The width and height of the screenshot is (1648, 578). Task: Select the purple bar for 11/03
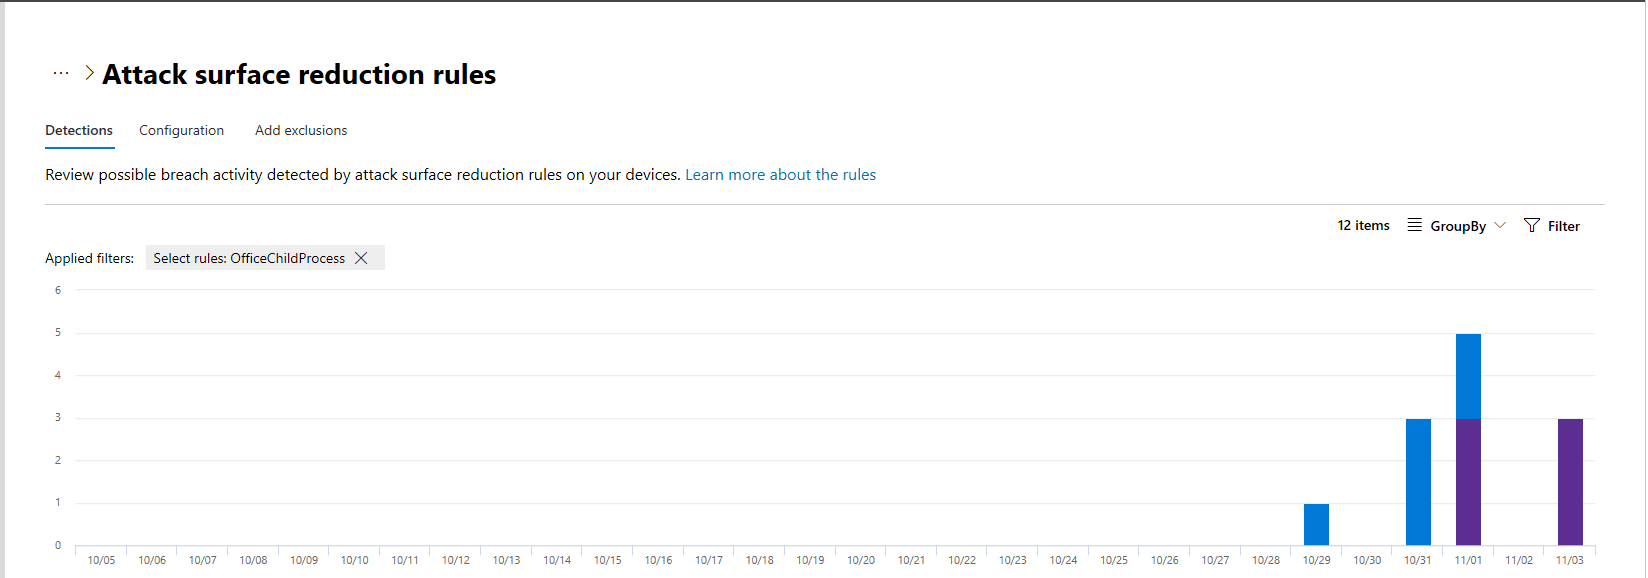(x=1570, y=481)
